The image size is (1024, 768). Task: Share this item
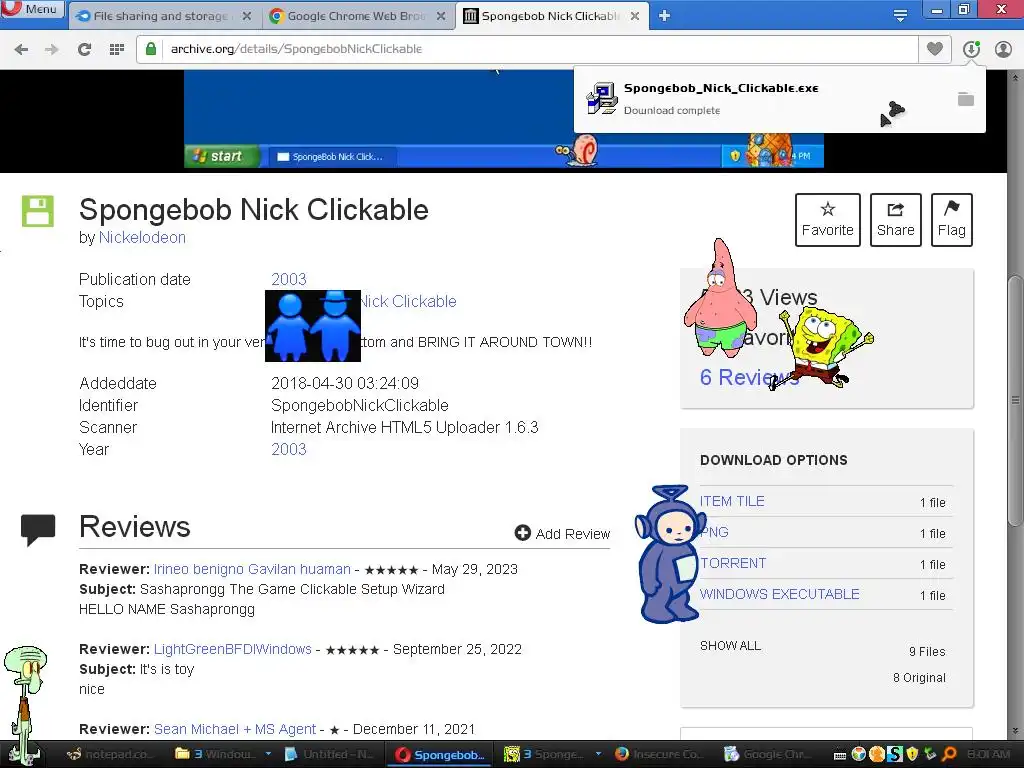pyautogui.click(x=895, y=220)
